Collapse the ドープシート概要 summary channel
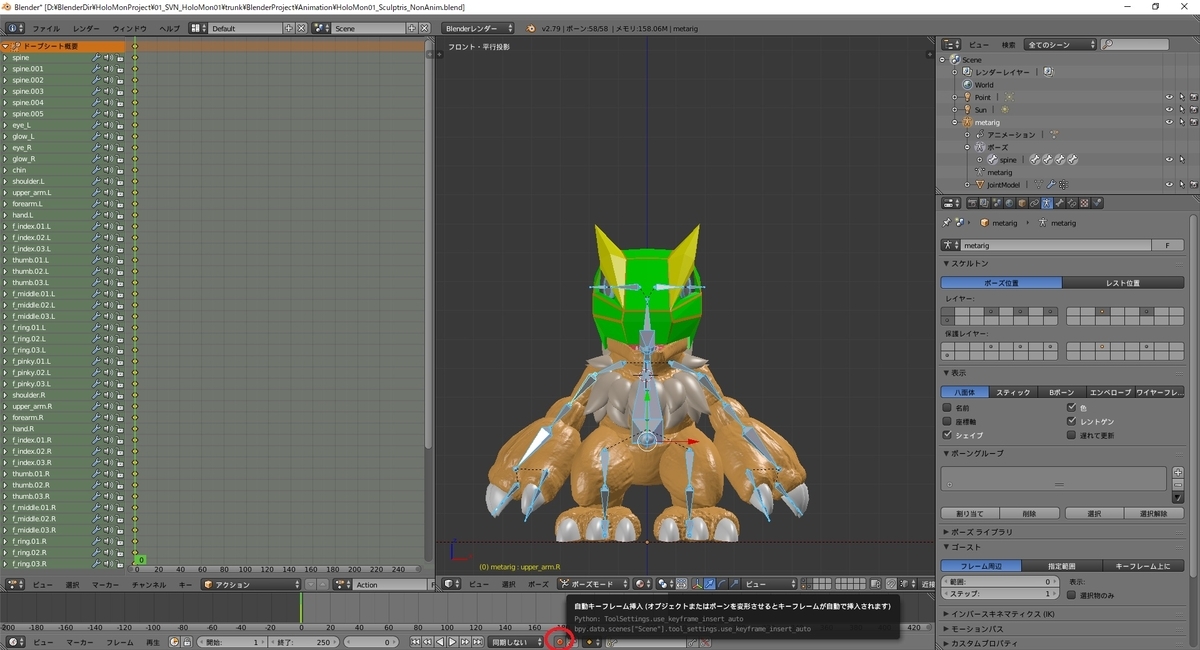This screenshot has width=1200, height=650. [x=6, y=46]
